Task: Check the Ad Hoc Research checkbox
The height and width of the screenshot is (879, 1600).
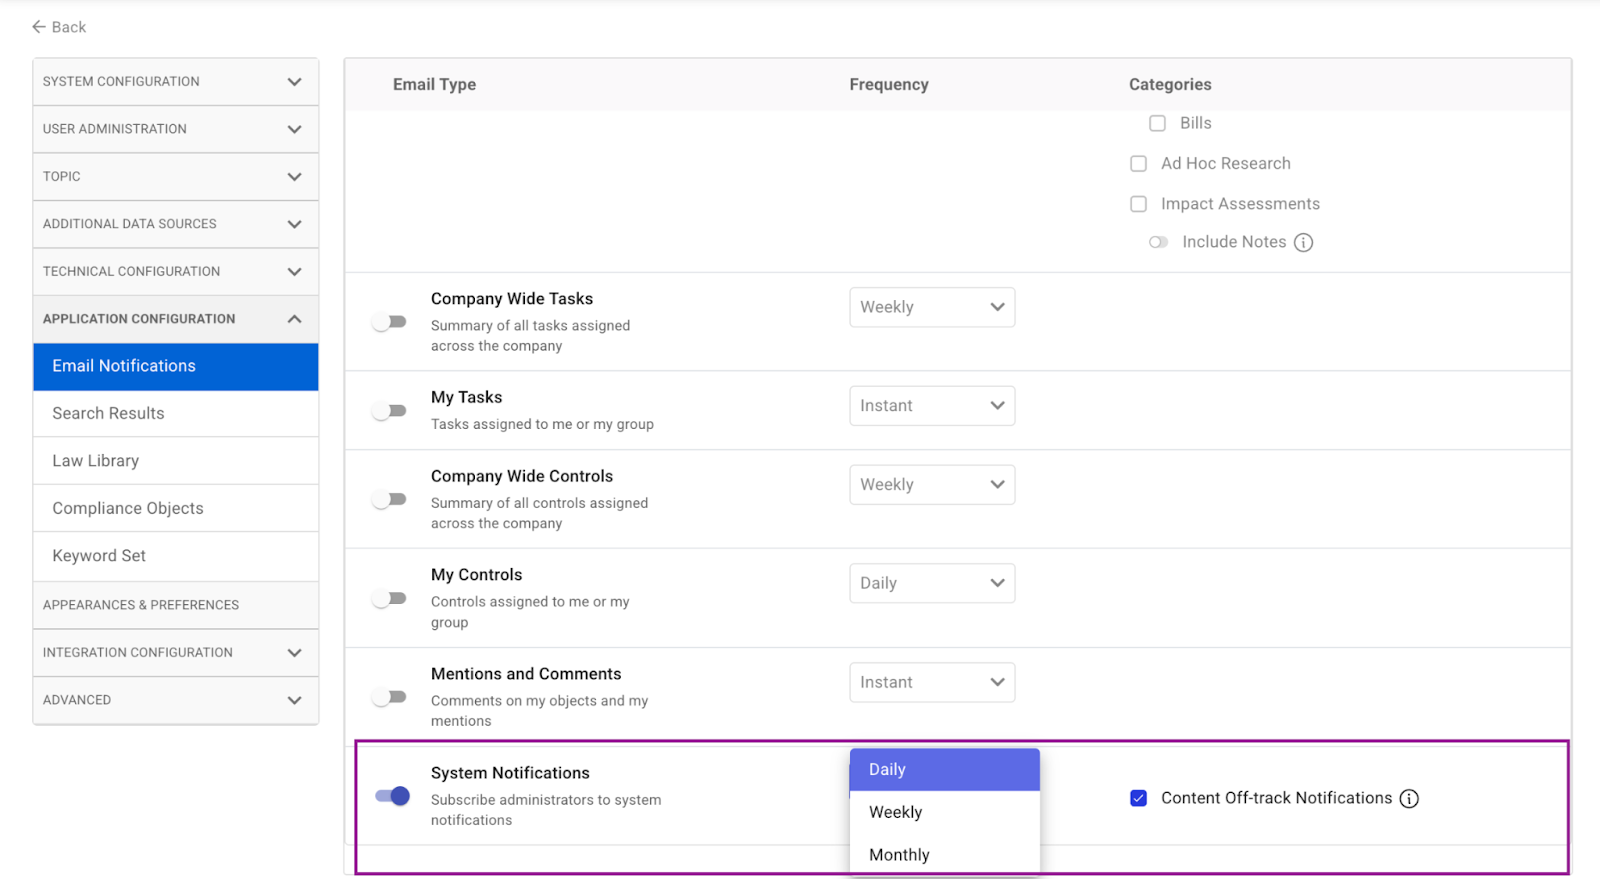Action: pyautogui.click(x=1138, y=163)
